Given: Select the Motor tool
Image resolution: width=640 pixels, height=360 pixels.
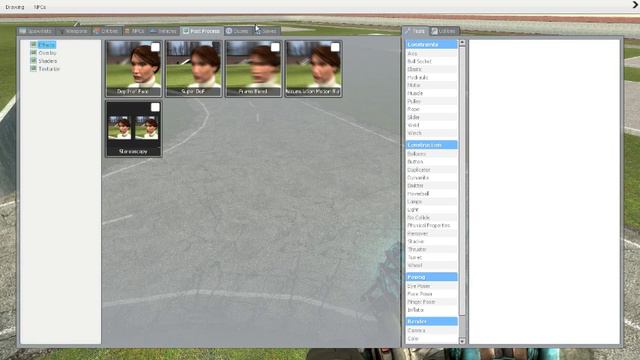Looking at the screenshot, I should click(431, 85).
